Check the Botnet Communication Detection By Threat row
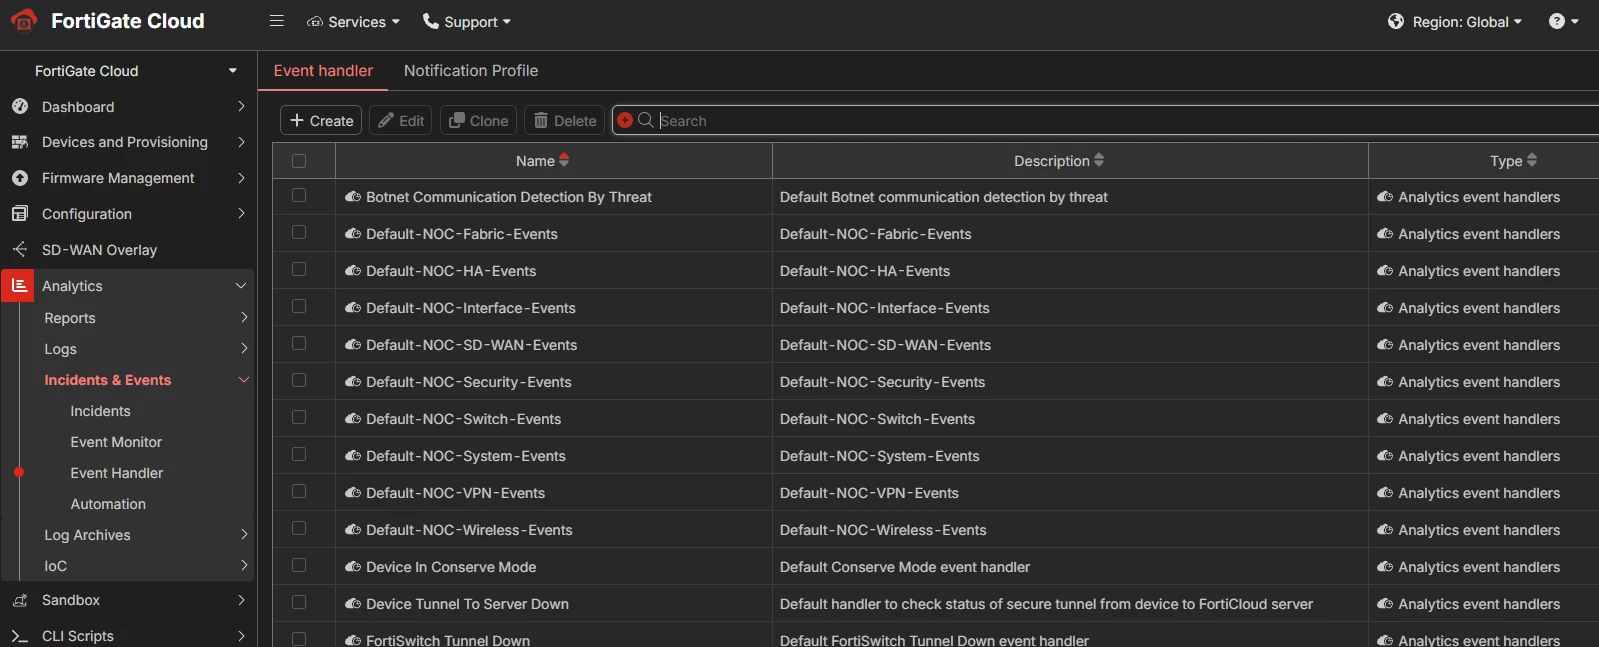The width and height of the screenshot is (1599, 647). [x=299, y=196]
